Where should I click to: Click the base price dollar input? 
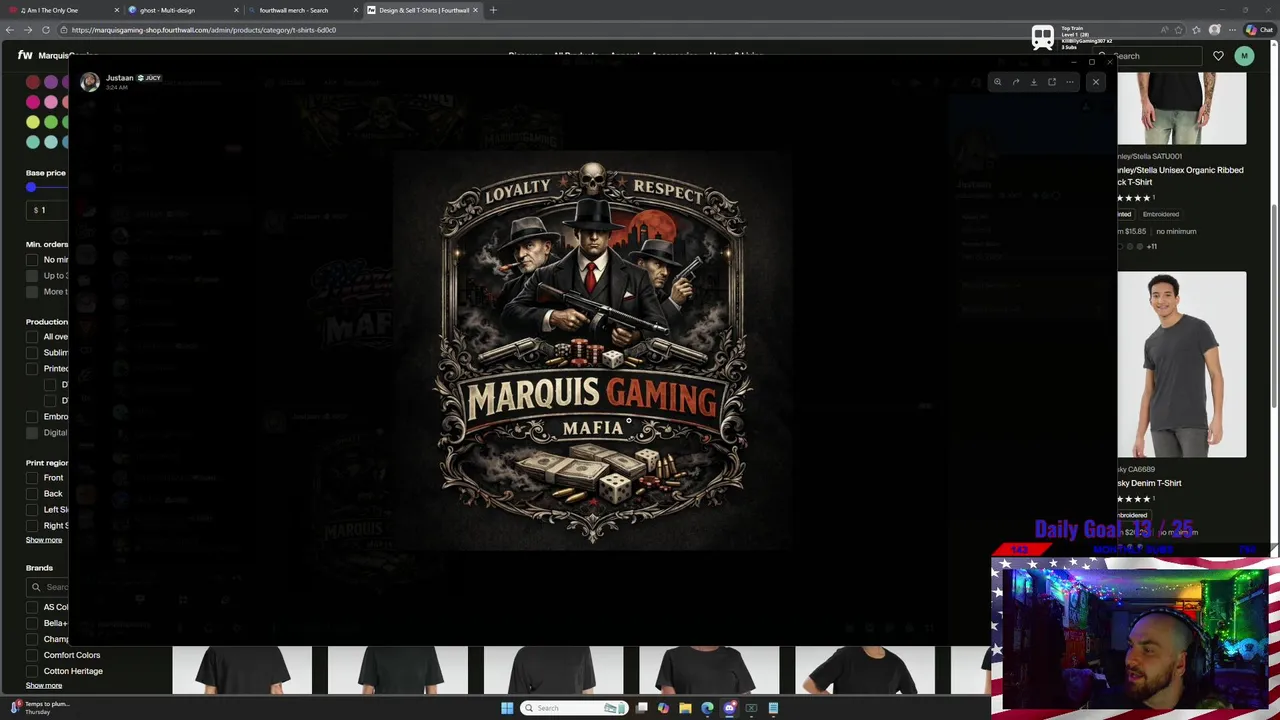click(x=48, y=210)
